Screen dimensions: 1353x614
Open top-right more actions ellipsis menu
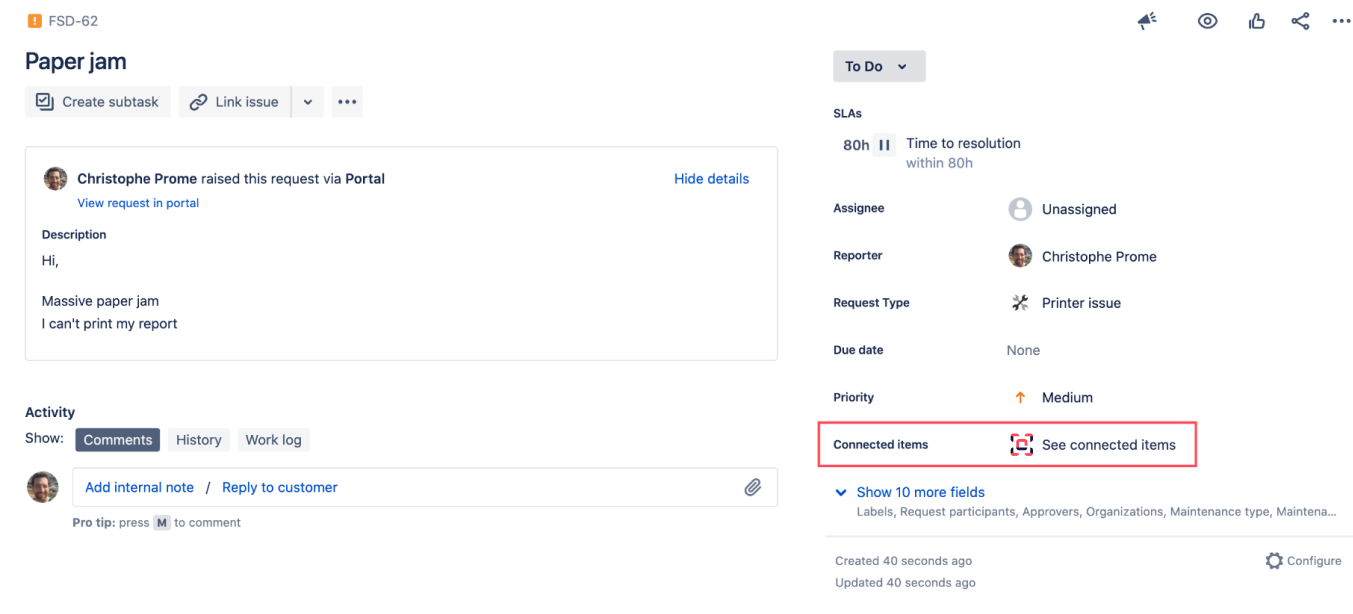1341,21
